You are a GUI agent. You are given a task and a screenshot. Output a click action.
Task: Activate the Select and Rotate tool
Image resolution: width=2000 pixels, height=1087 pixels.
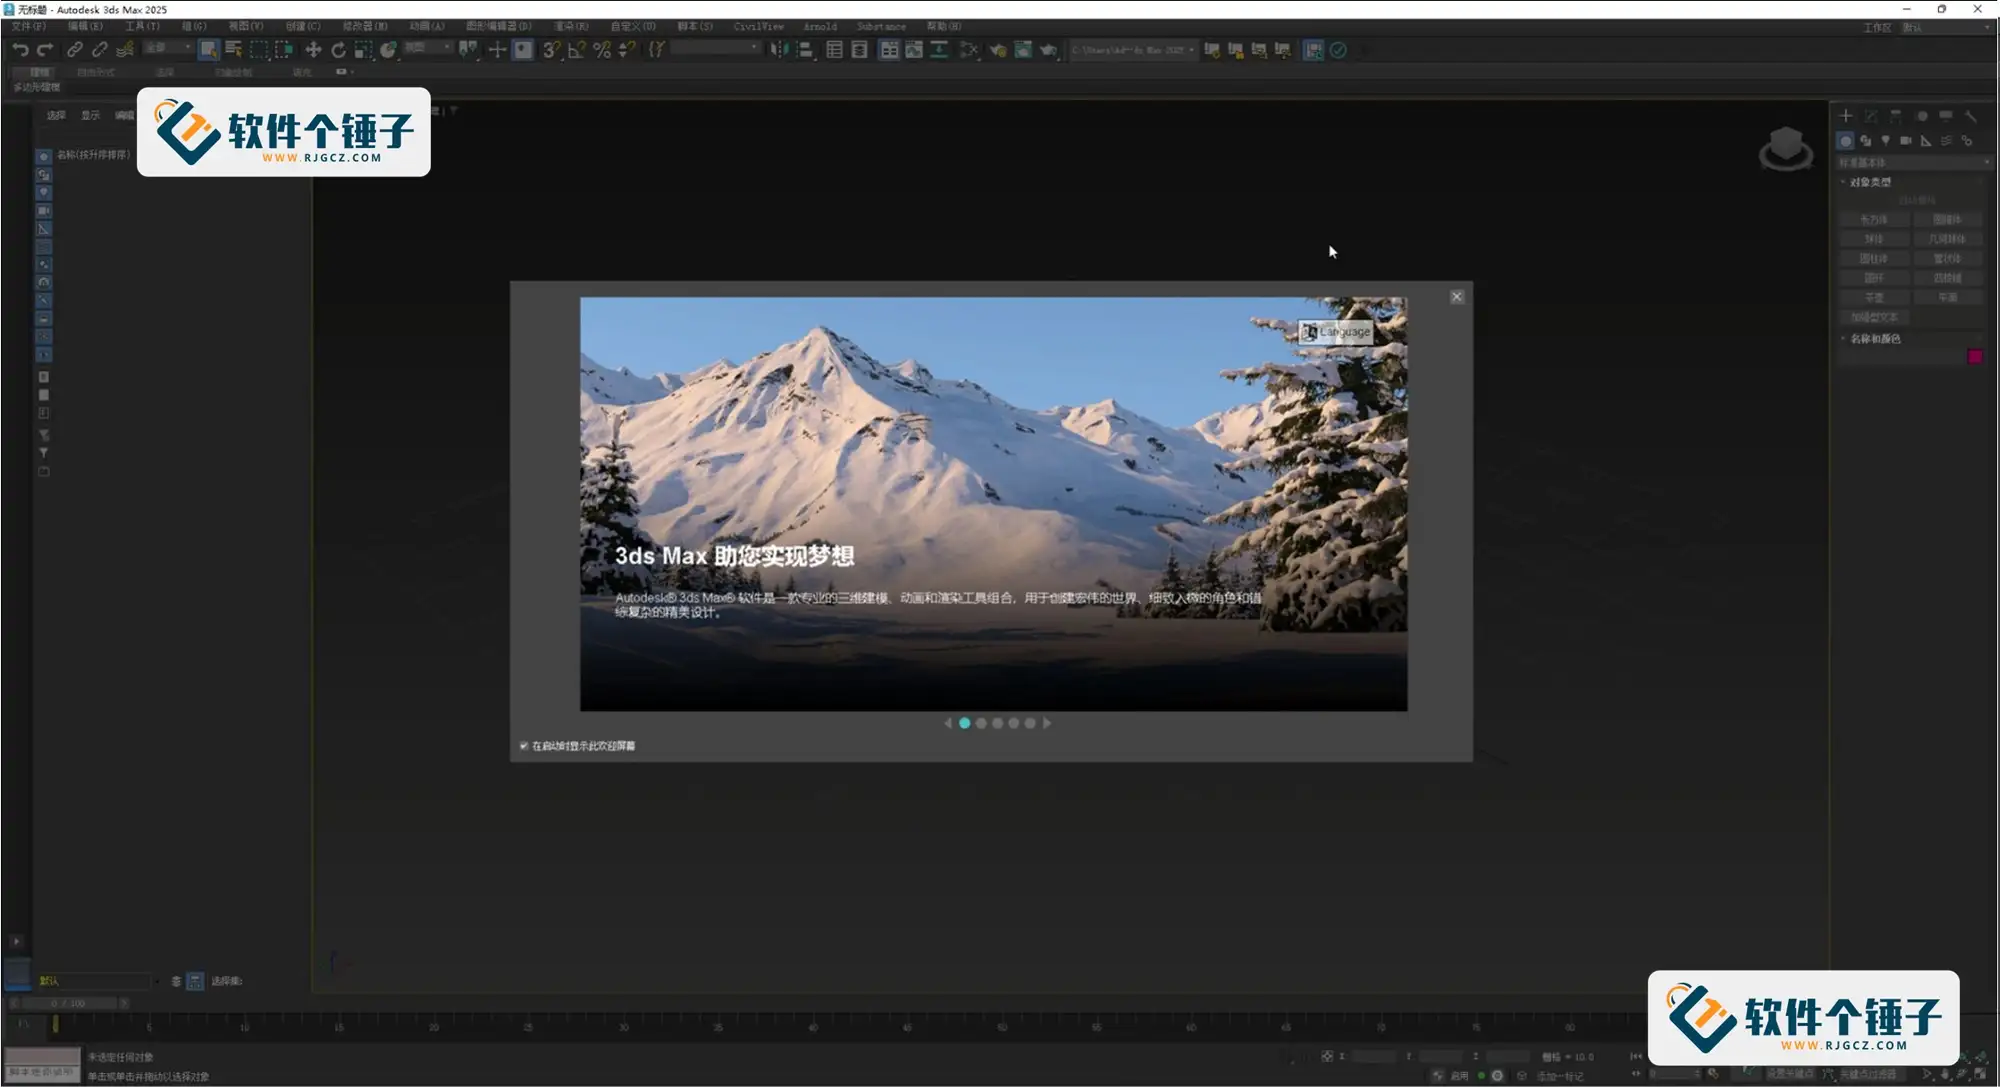tap(338, 50)
